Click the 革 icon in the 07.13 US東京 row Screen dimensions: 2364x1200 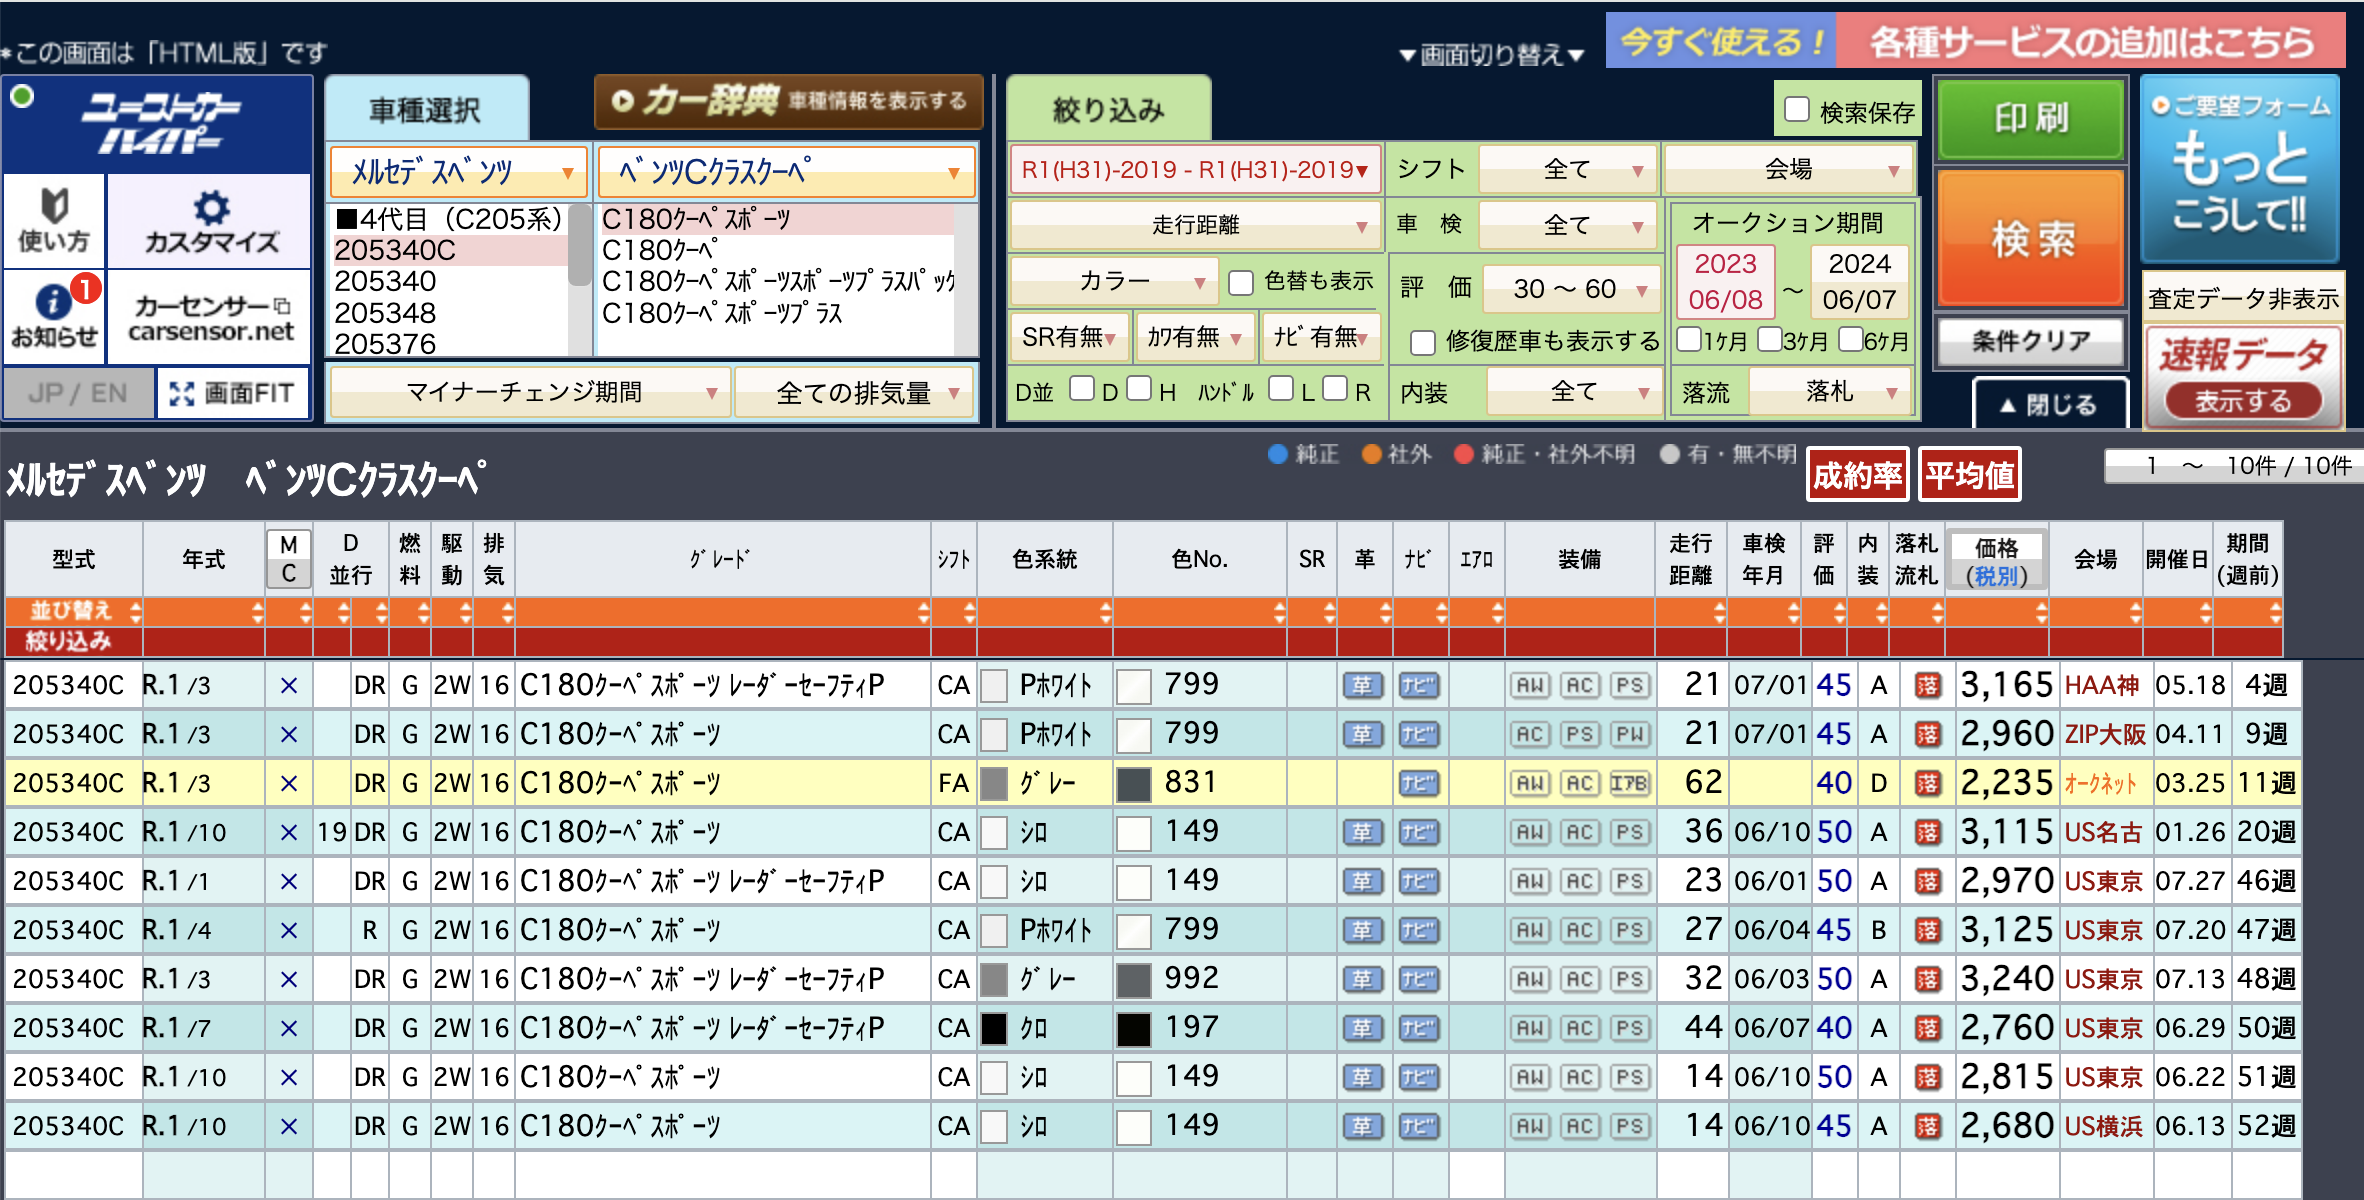click(1362, 979)
